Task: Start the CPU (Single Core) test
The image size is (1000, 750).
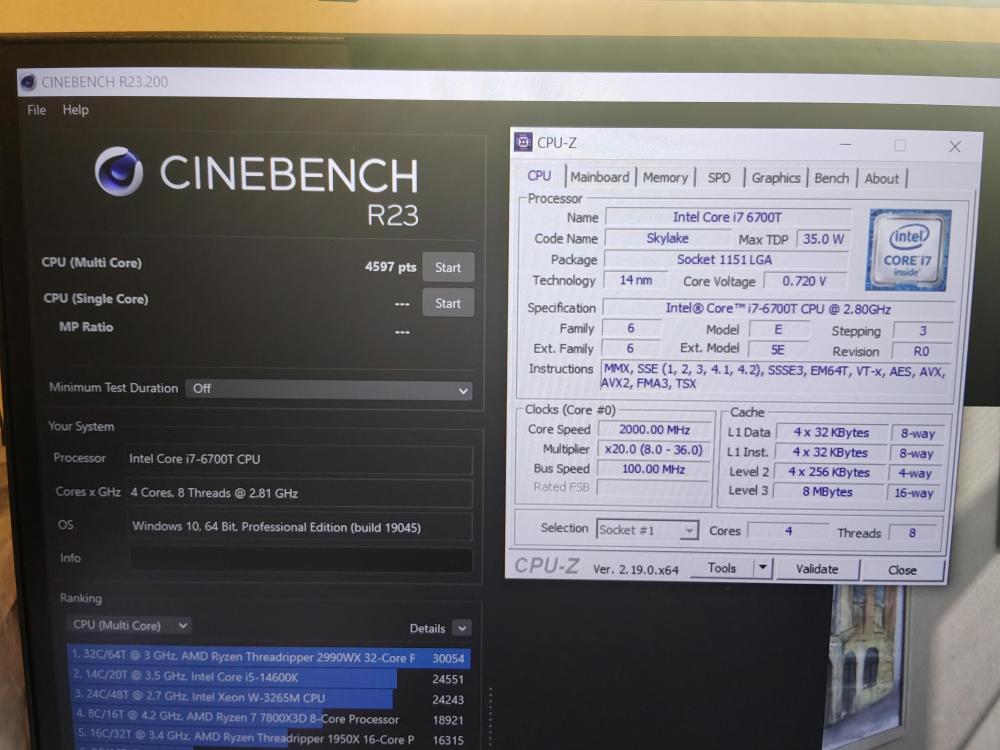Action: [448, 303]
